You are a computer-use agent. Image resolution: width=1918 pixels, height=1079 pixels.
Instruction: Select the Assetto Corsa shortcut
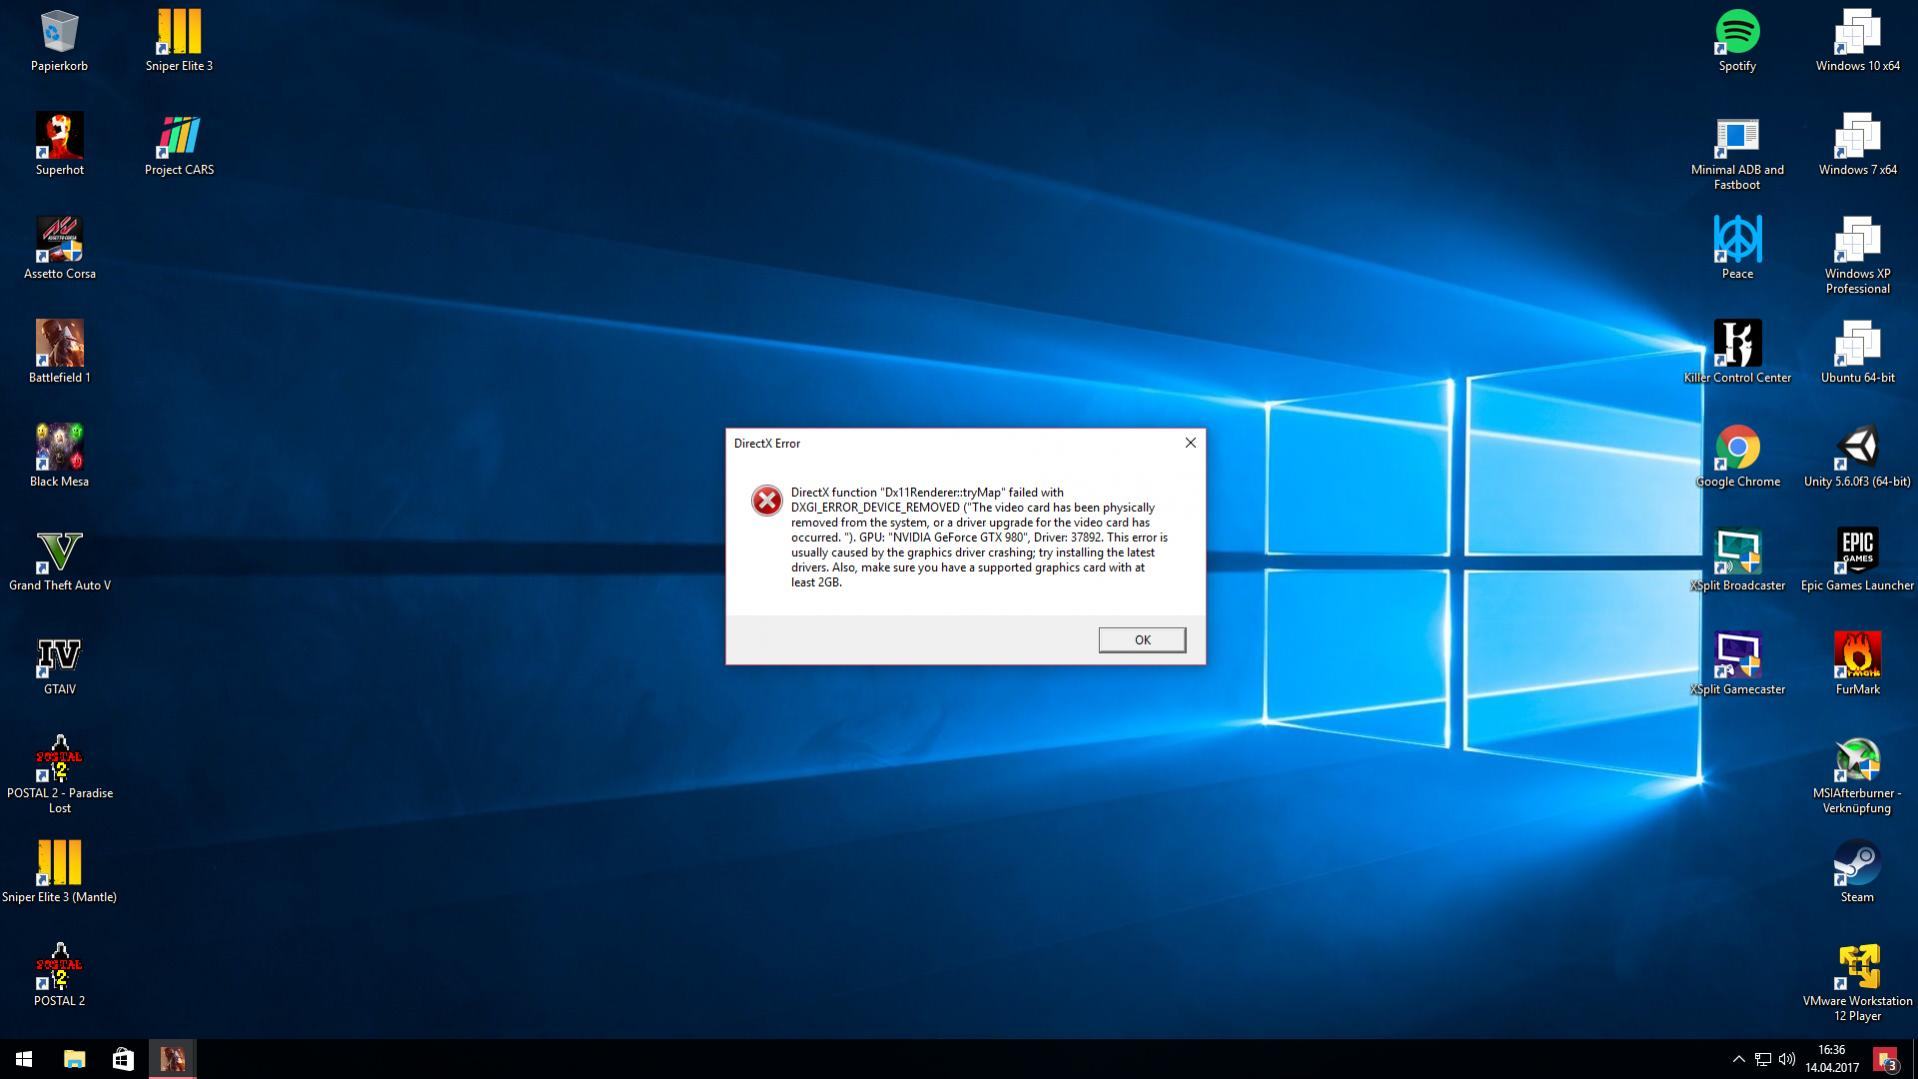pos(59,248)
